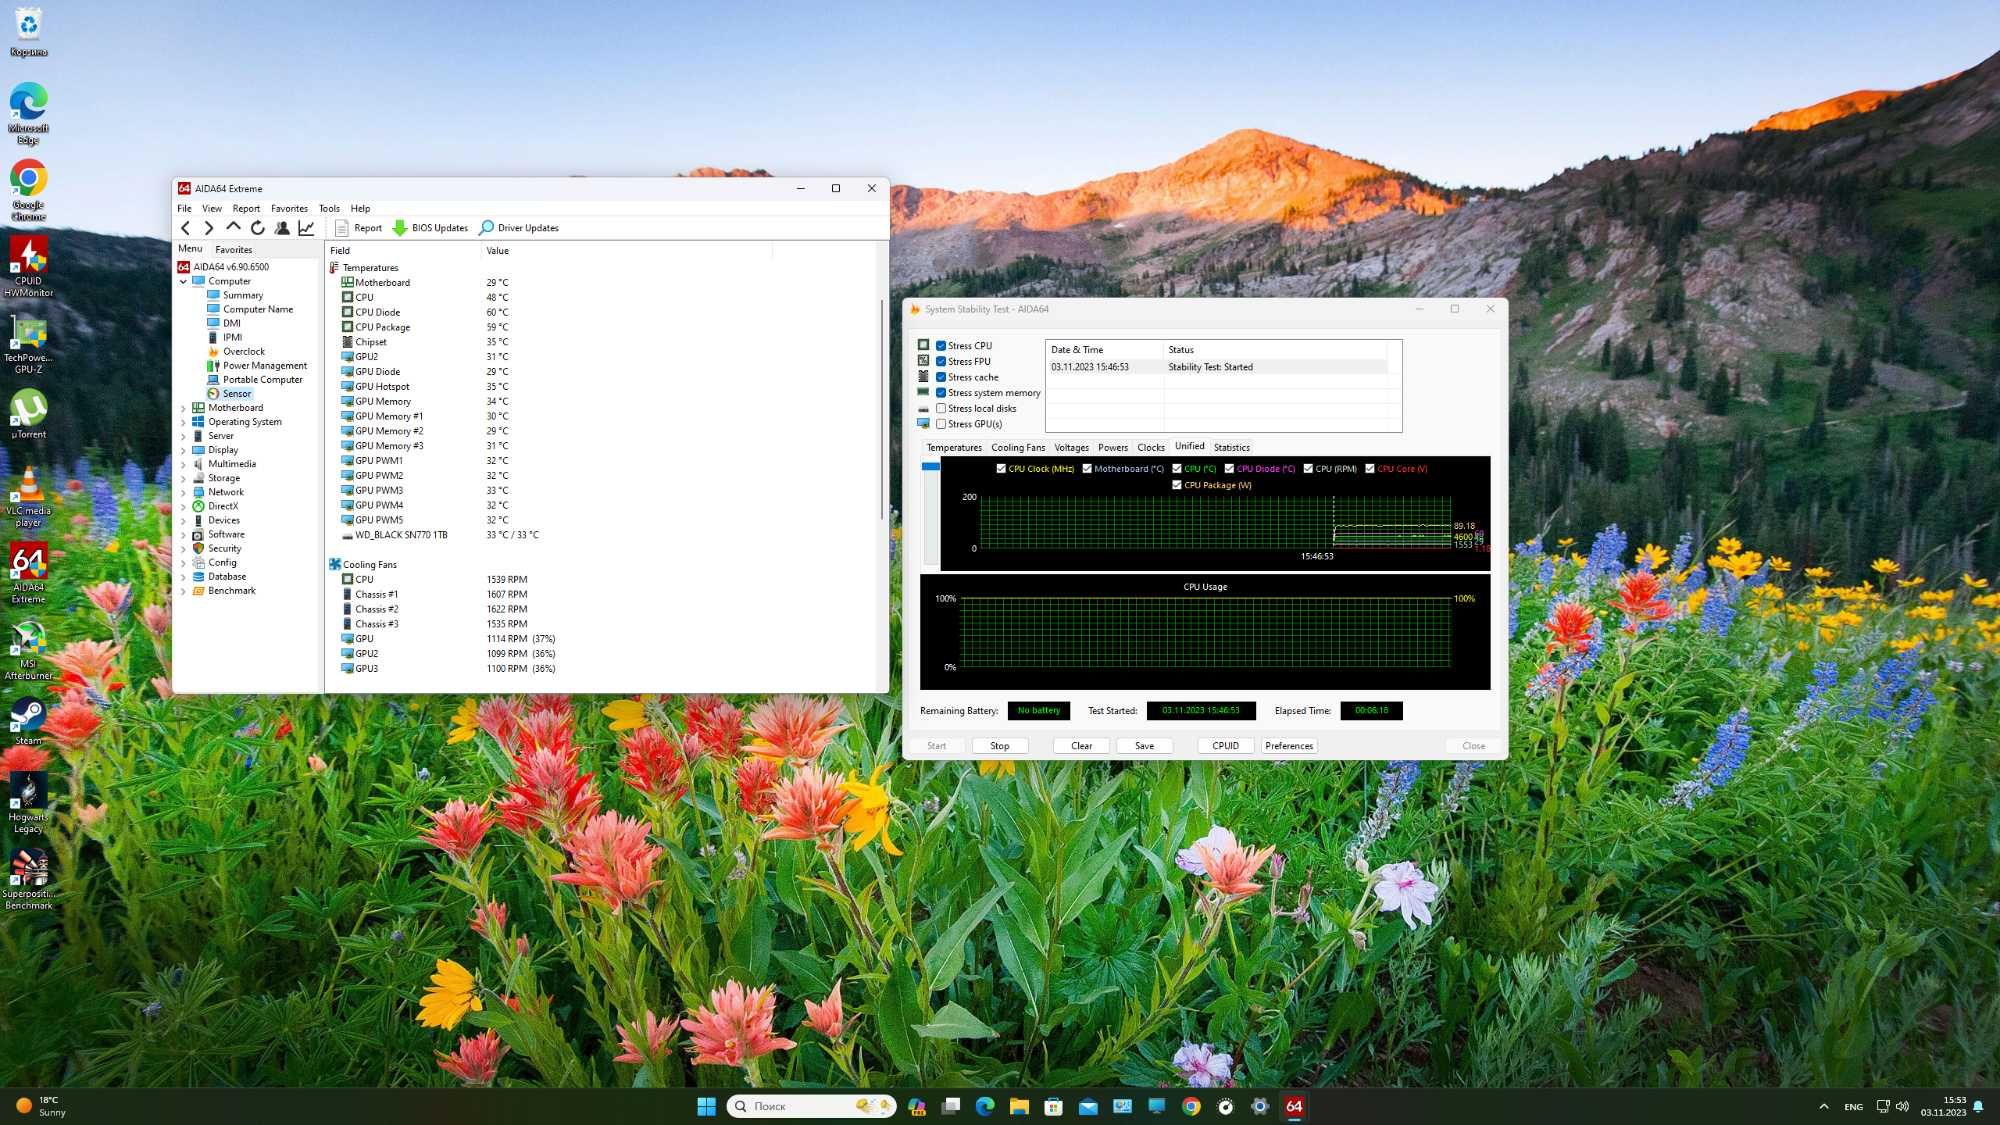Click the Save button in stability test

pyautogui.click(x=1144, y=746)
